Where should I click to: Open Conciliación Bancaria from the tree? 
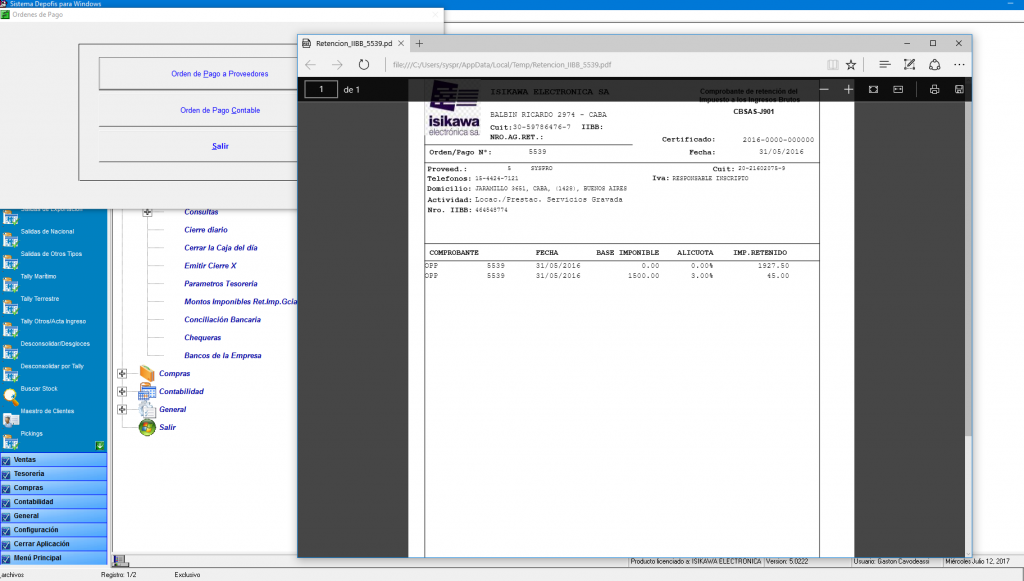(x=222, y=320)
